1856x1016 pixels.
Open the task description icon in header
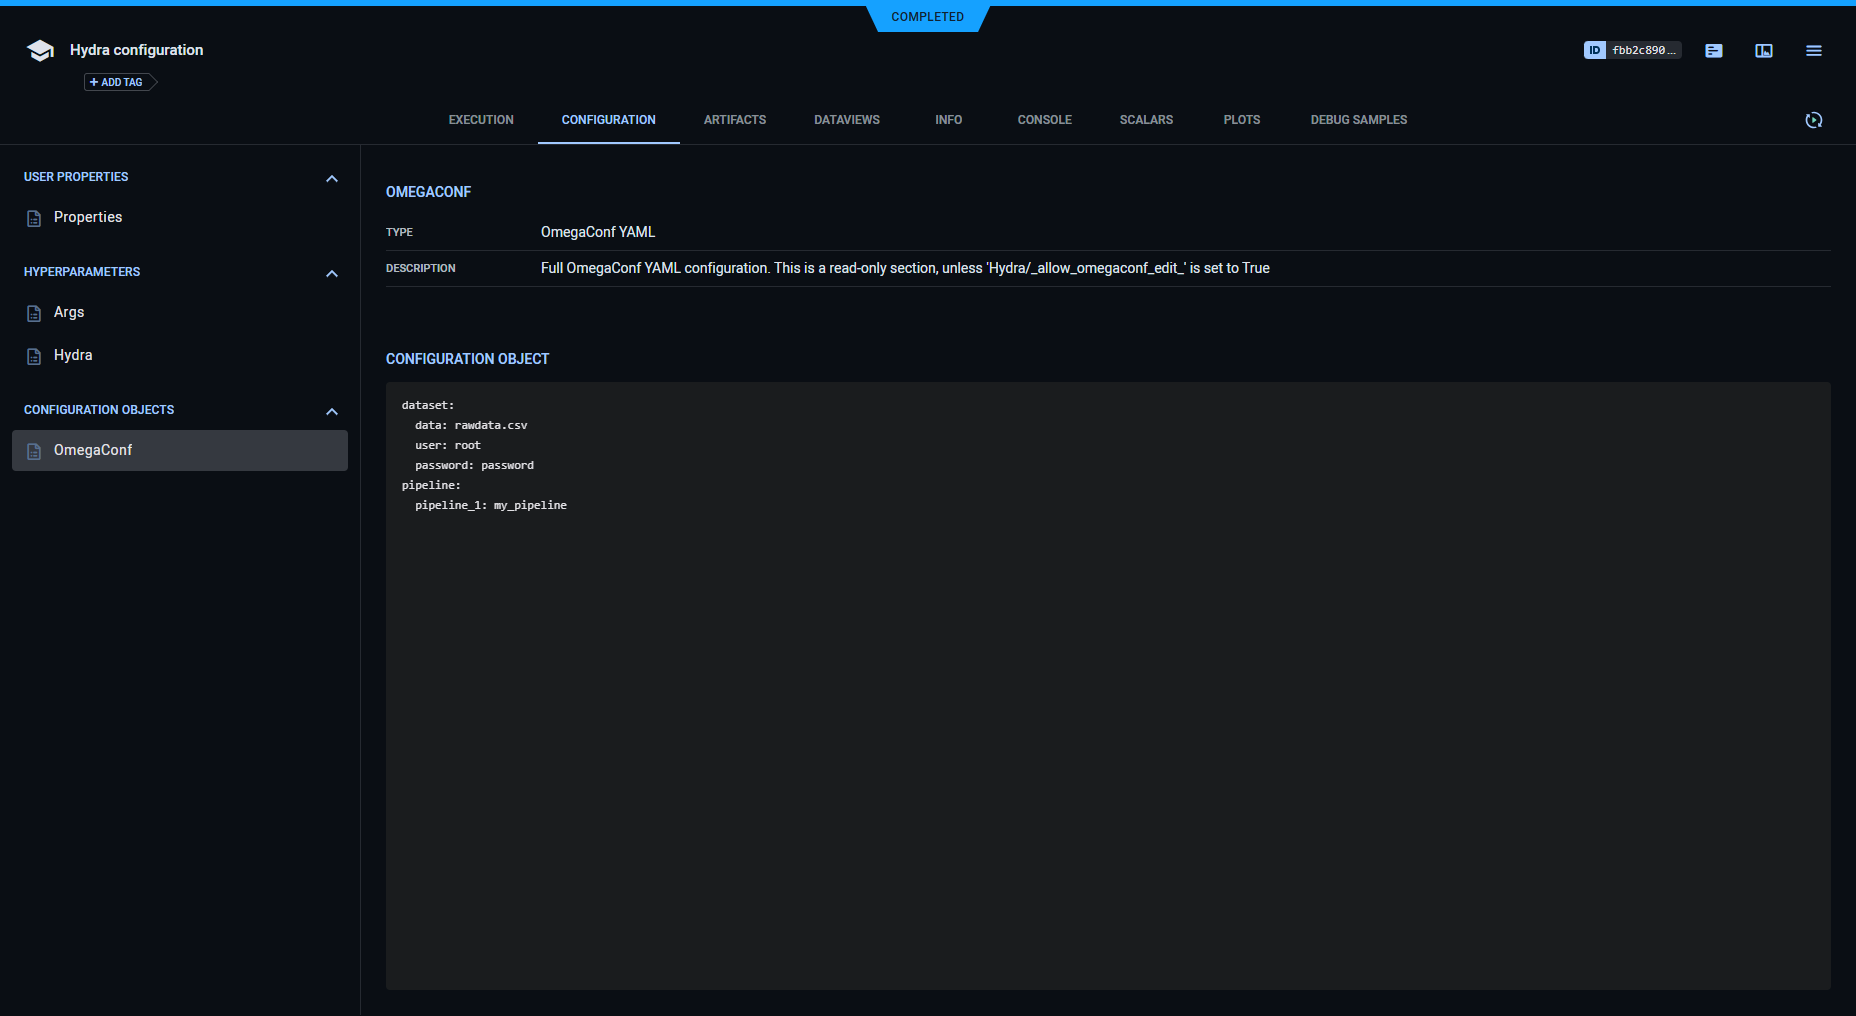(1713, 51)
